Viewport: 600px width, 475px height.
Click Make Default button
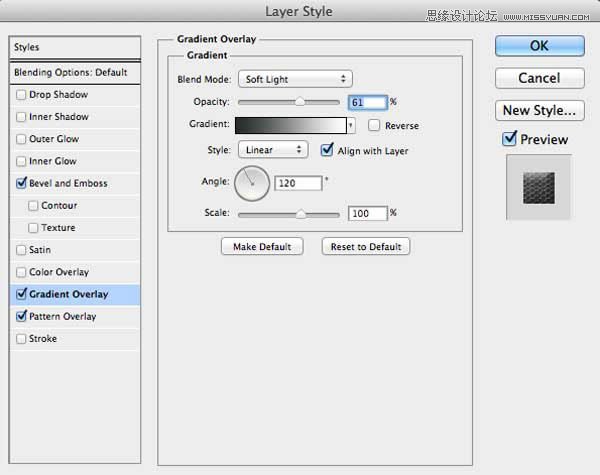[x=262, y=246]
